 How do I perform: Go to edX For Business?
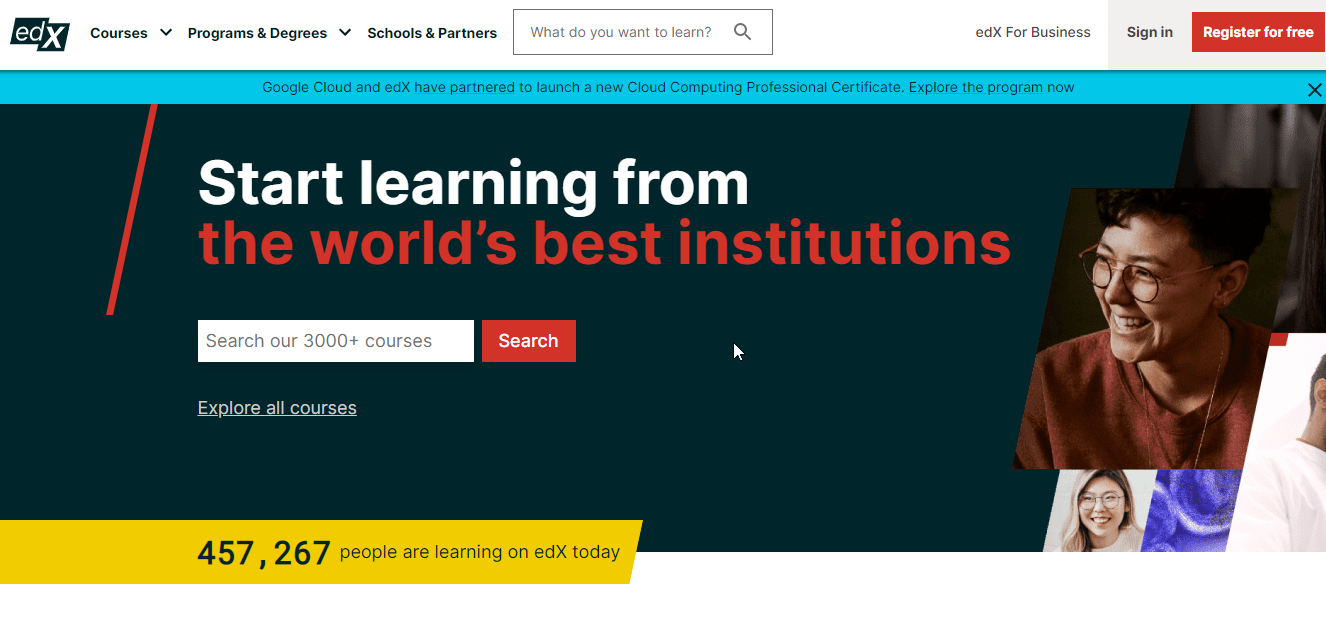point(1033,32)
